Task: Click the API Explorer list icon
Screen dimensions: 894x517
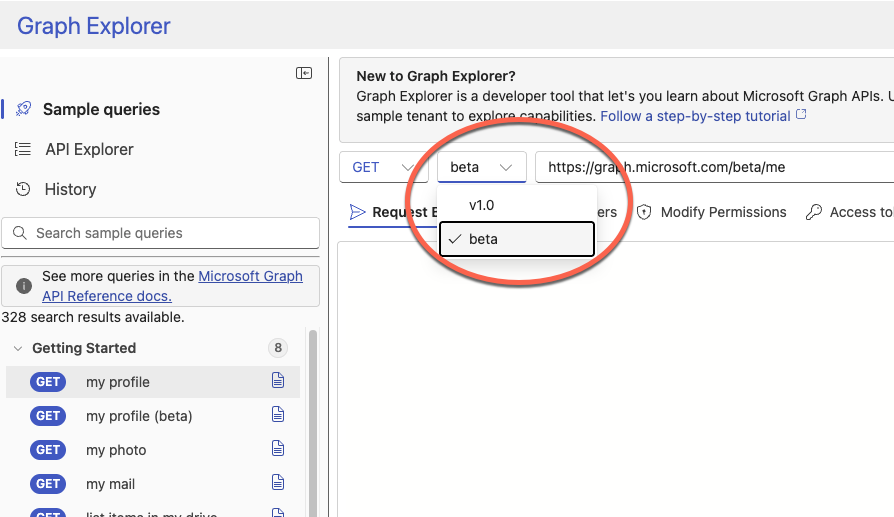Action: point(23,149)
